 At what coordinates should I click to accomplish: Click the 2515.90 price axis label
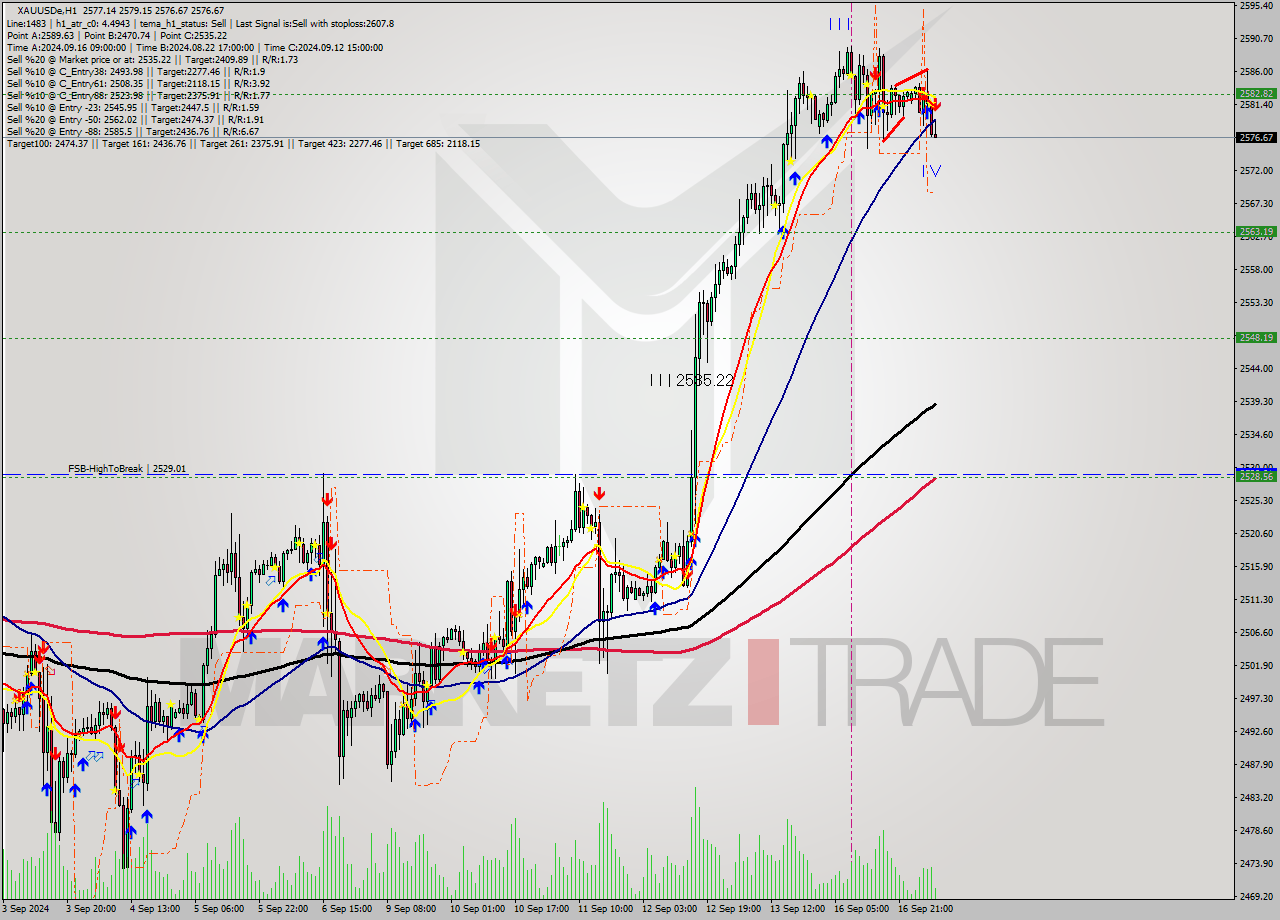tap(1256, 567)
